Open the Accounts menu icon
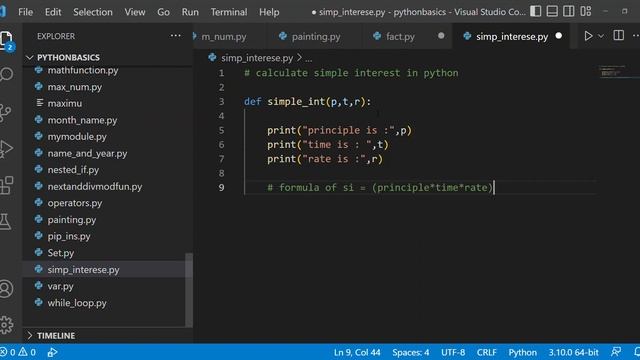This screenshot has width=640, height=360. [6, 289]
